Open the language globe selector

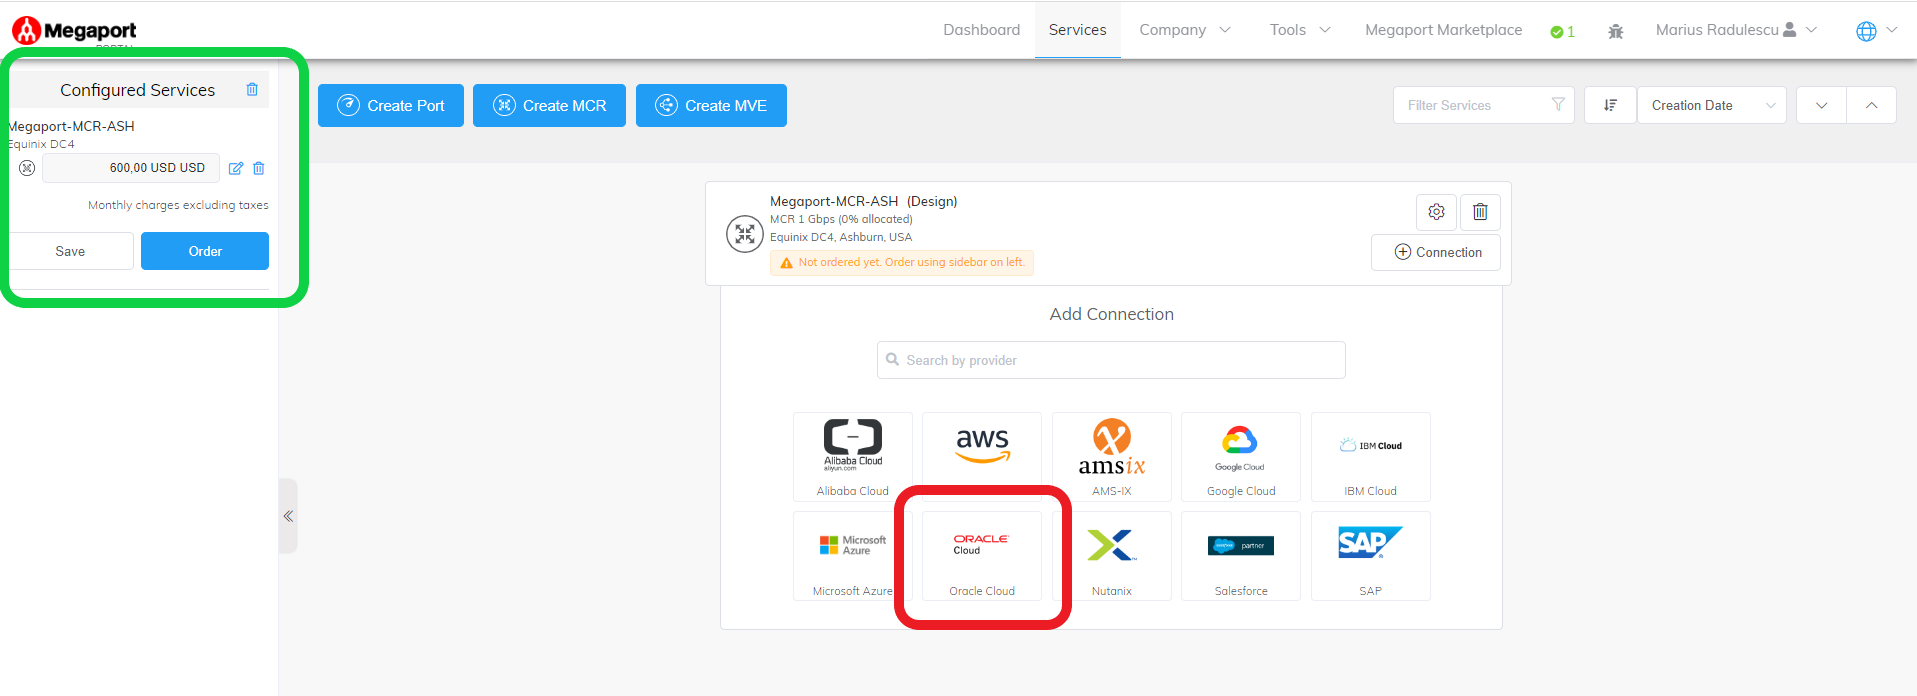coord(1876,30)
